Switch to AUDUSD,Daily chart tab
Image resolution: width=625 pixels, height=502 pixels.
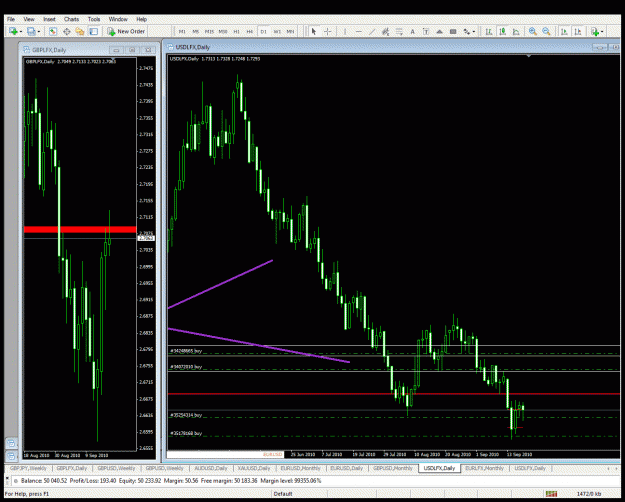click(211, 468)
